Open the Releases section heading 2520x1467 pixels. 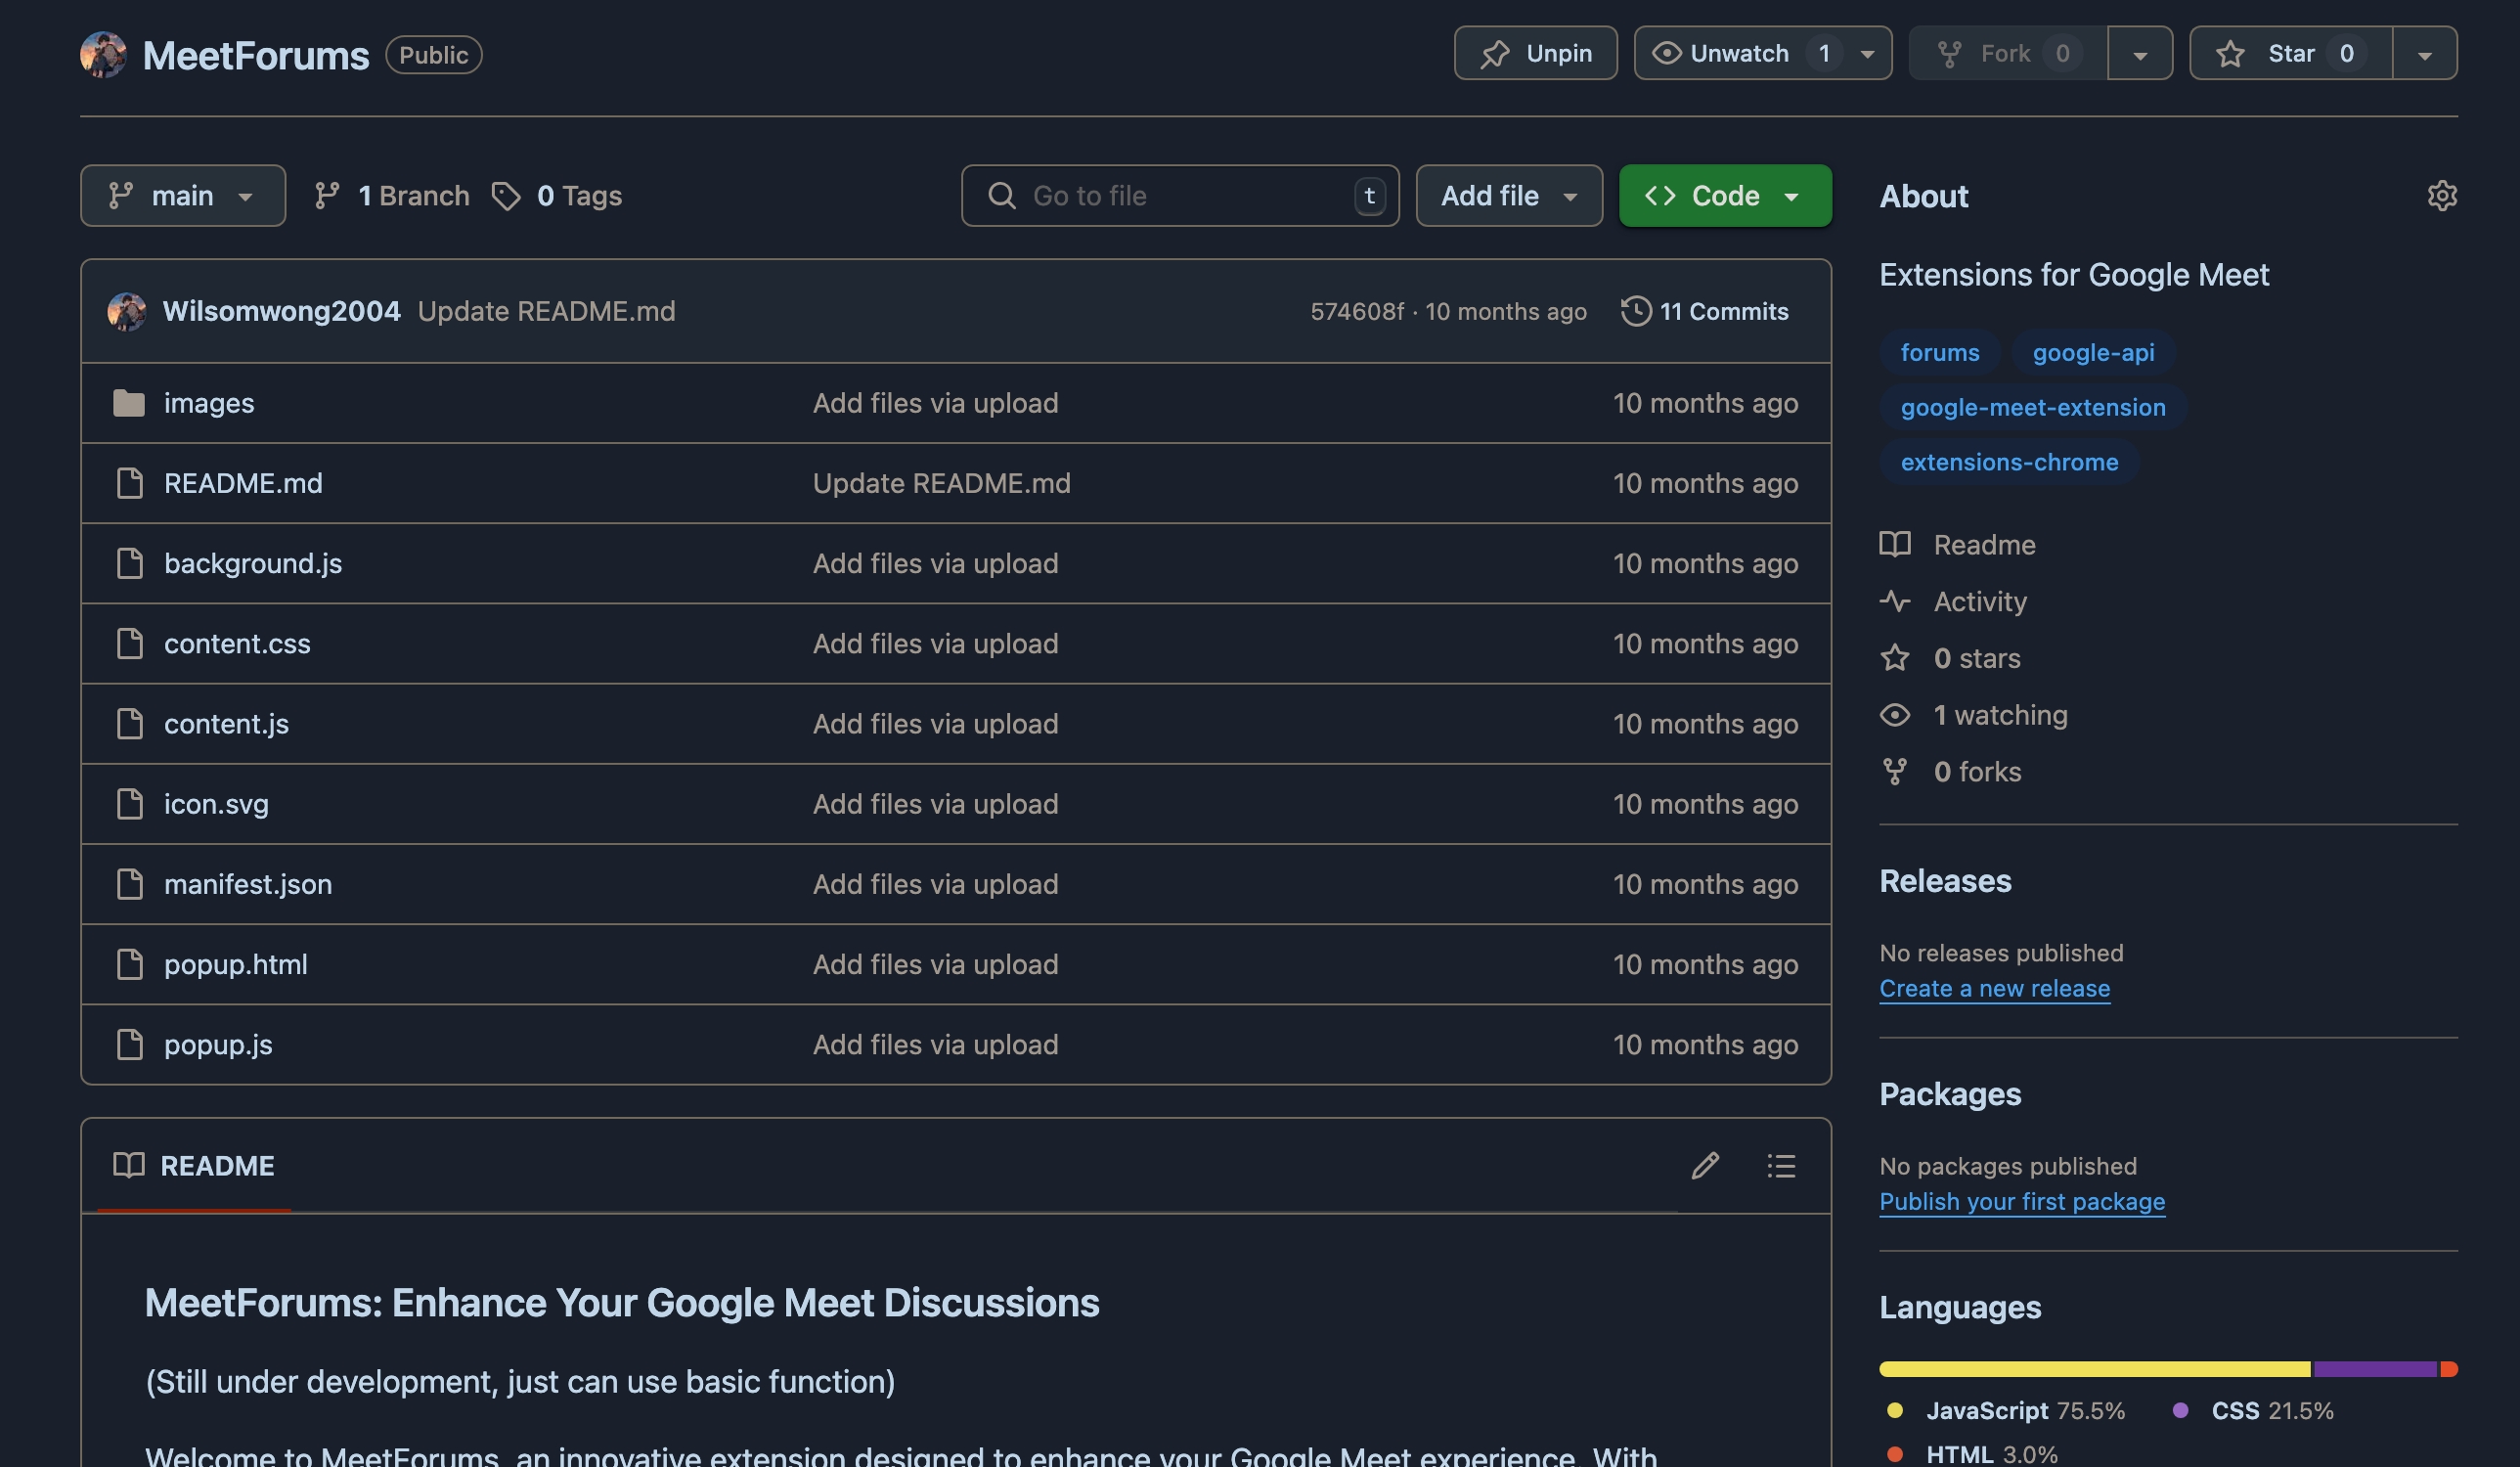[x=1945, y=881]
